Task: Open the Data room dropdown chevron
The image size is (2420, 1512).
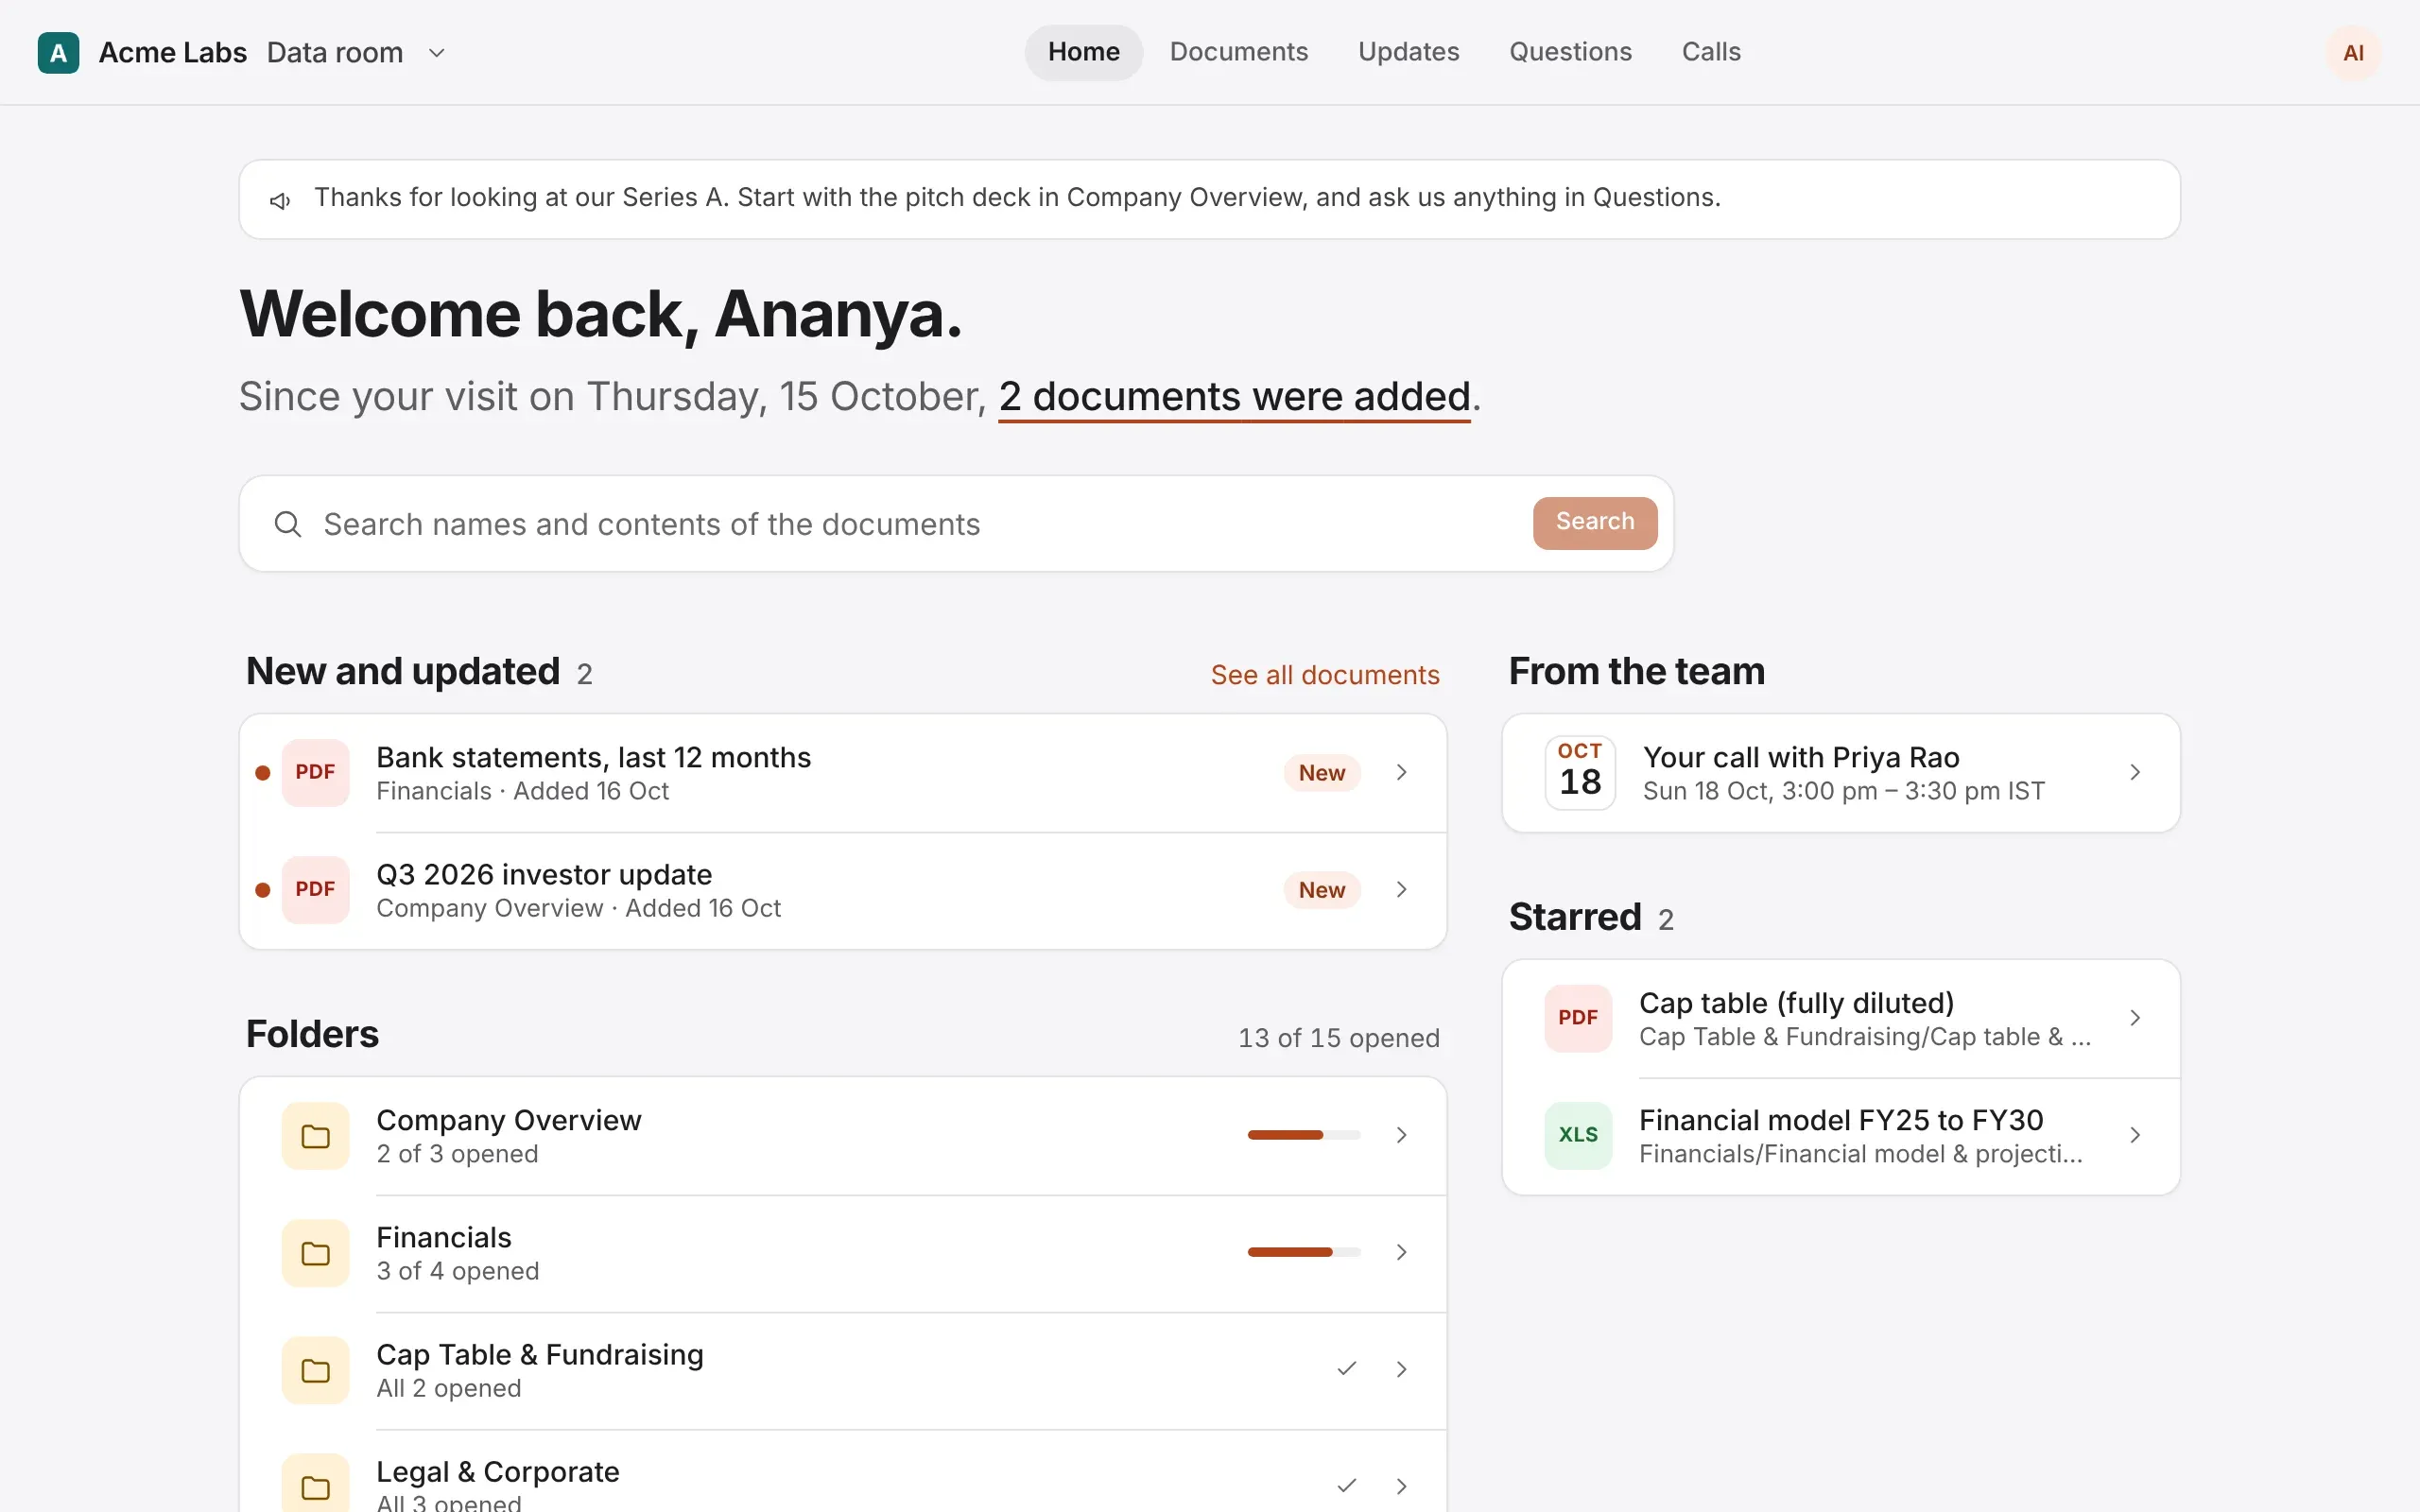Action: (x=436, y=53)
